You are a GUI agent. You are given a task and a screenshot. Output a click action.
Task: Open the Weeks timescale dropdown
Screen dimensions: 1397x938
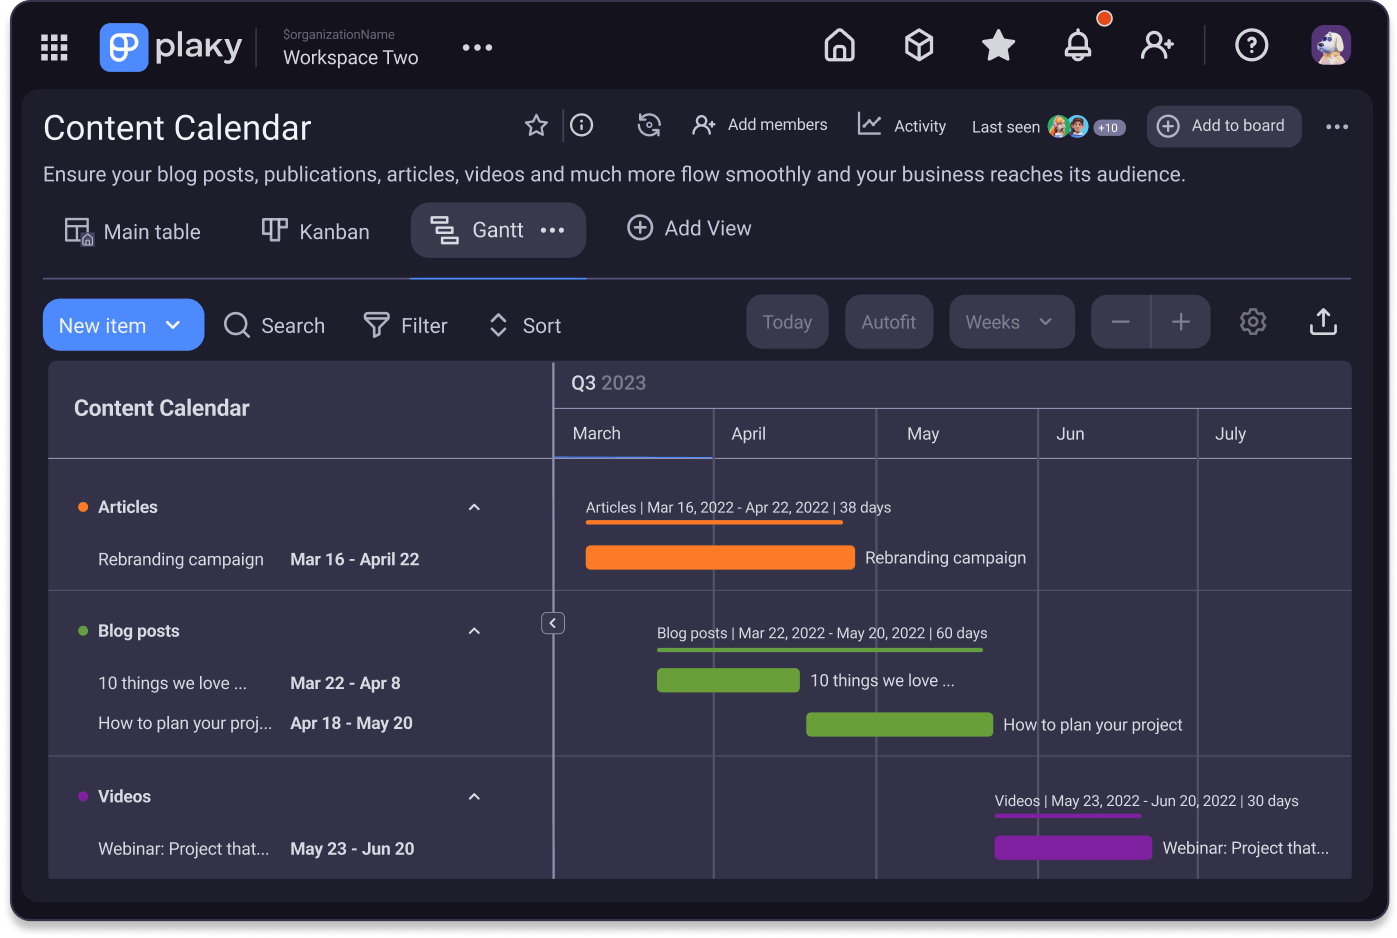tap(1011, 321)
